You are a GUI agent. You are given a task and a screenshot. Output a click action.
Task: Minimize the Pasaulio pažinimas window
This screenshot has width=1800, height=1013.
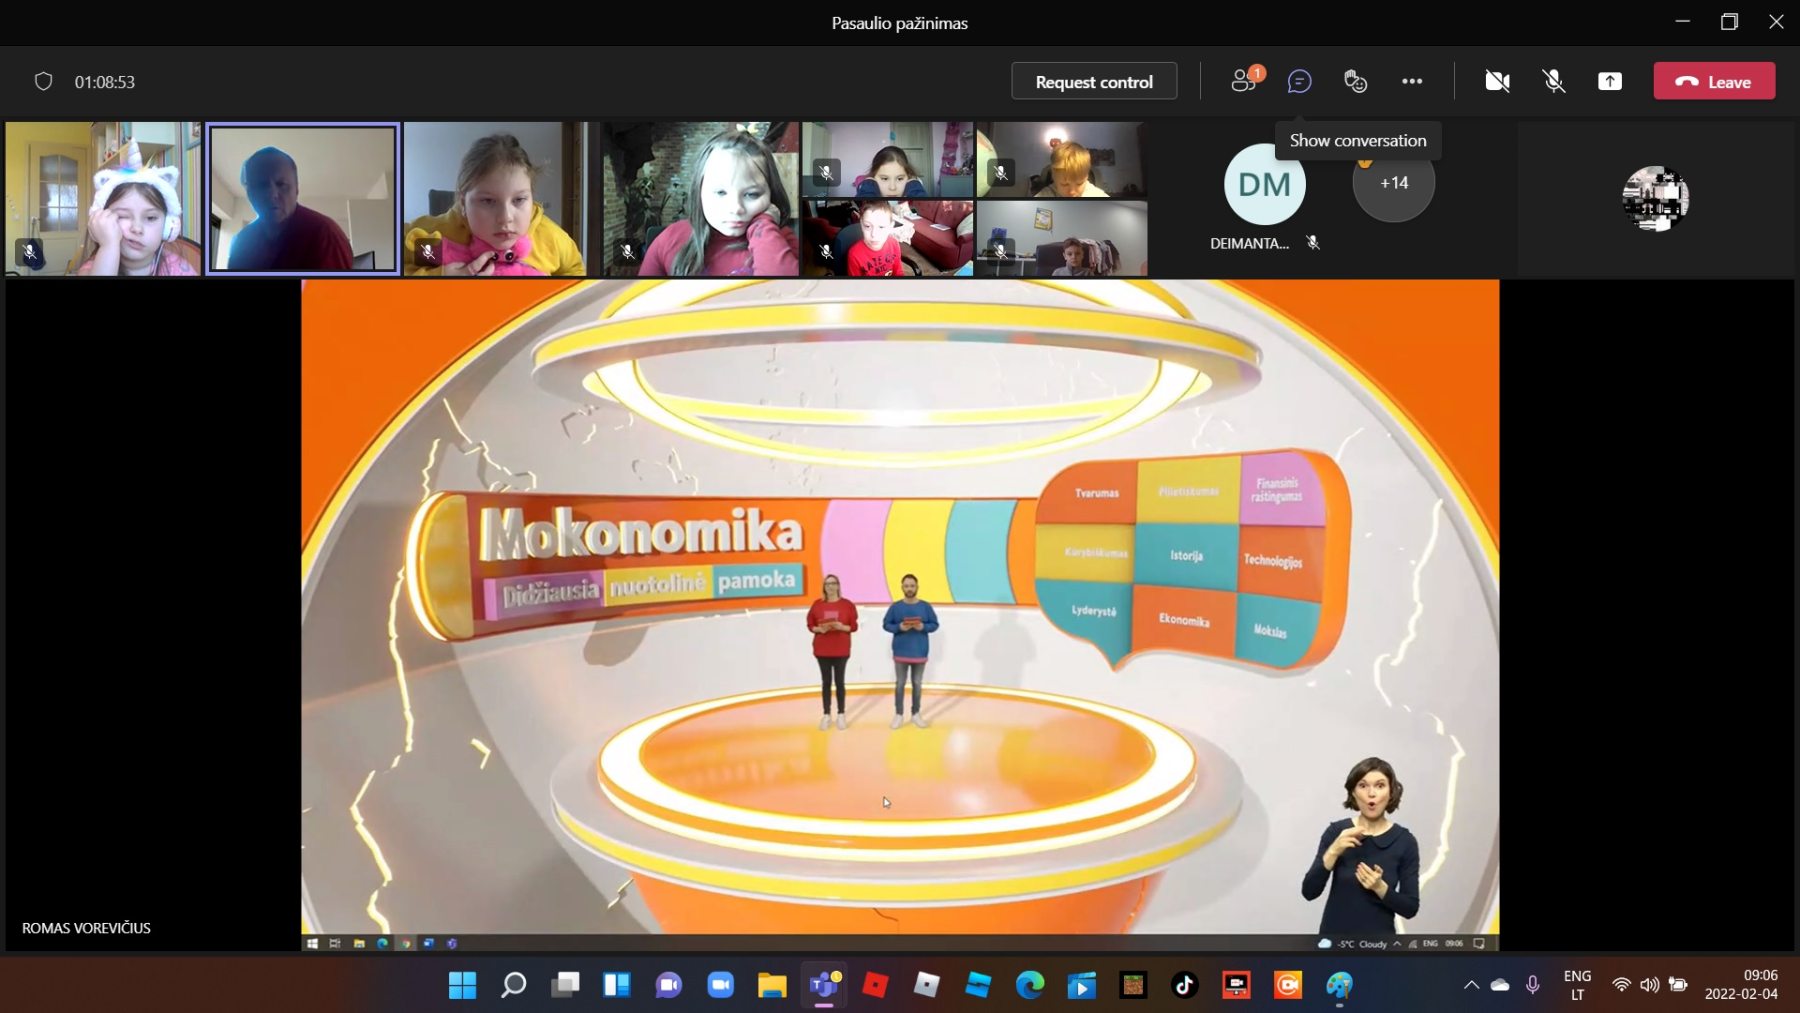[1683, 22]
